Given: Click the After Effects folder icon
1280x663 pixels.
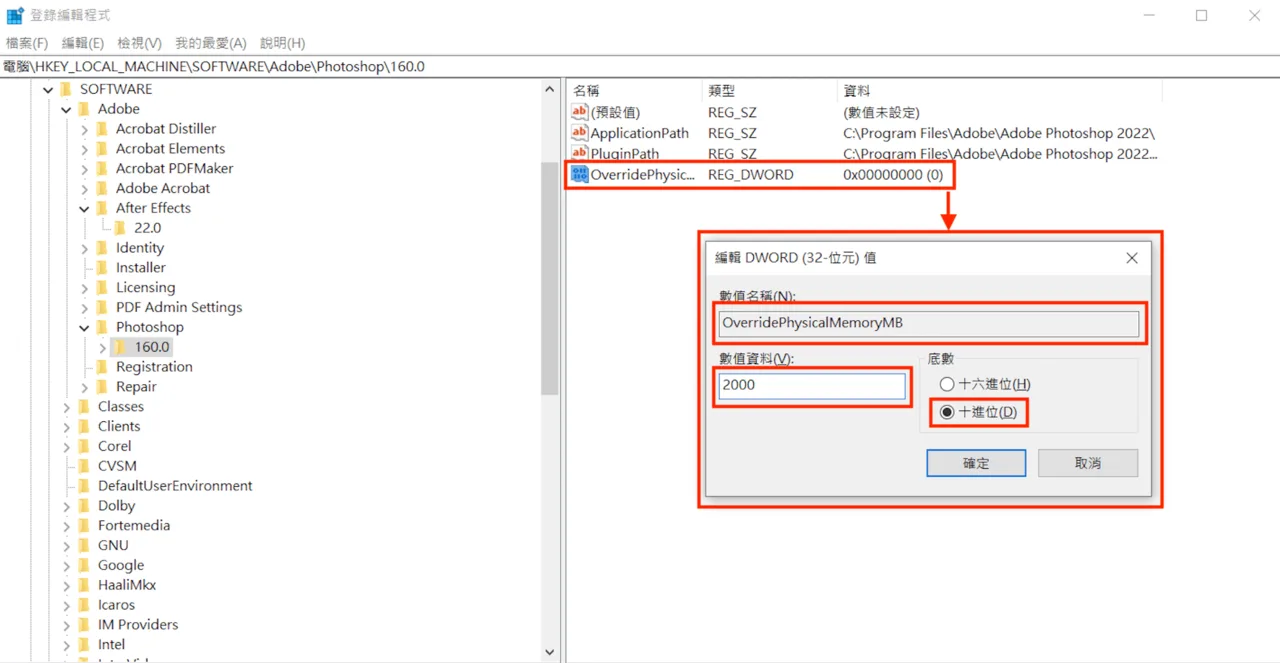Looking at the screenshot, I should coord(102,208).
